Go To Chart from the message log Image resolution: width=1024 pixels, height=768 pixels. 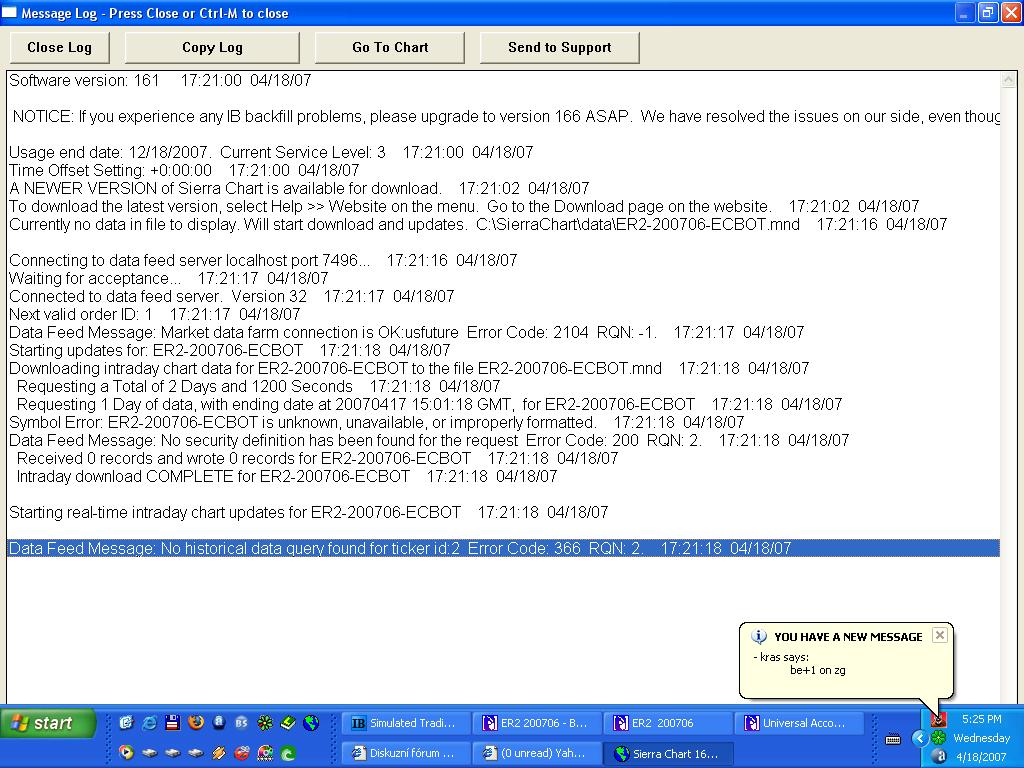[x=390, y=48]
